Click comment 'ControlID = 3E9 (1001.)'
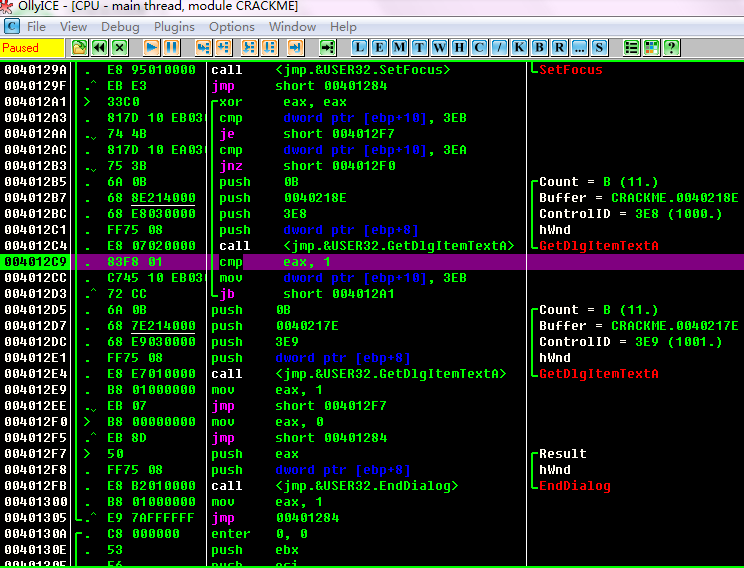The height and width of the screenshot is (568, 744). point(631,342)
